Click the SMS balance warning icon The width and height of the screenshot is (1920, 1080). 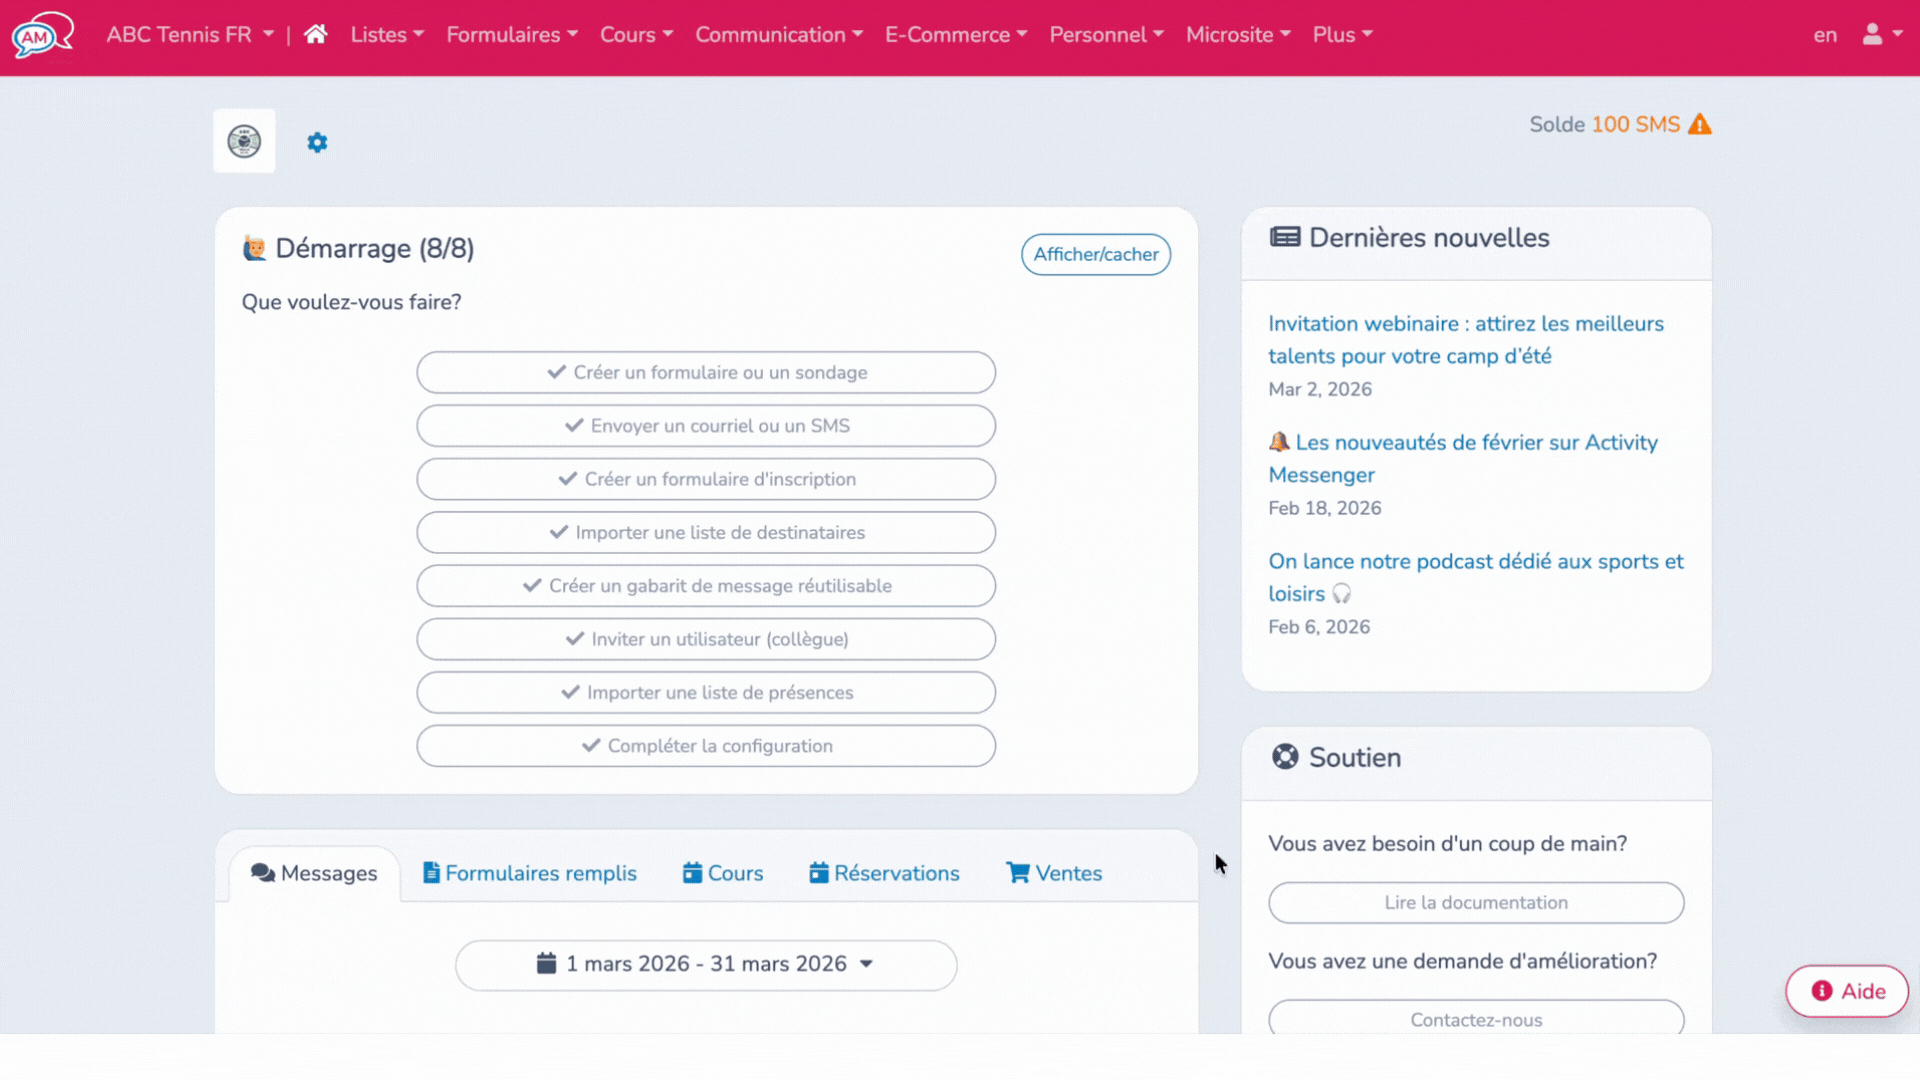click(x=1700, y=124)
